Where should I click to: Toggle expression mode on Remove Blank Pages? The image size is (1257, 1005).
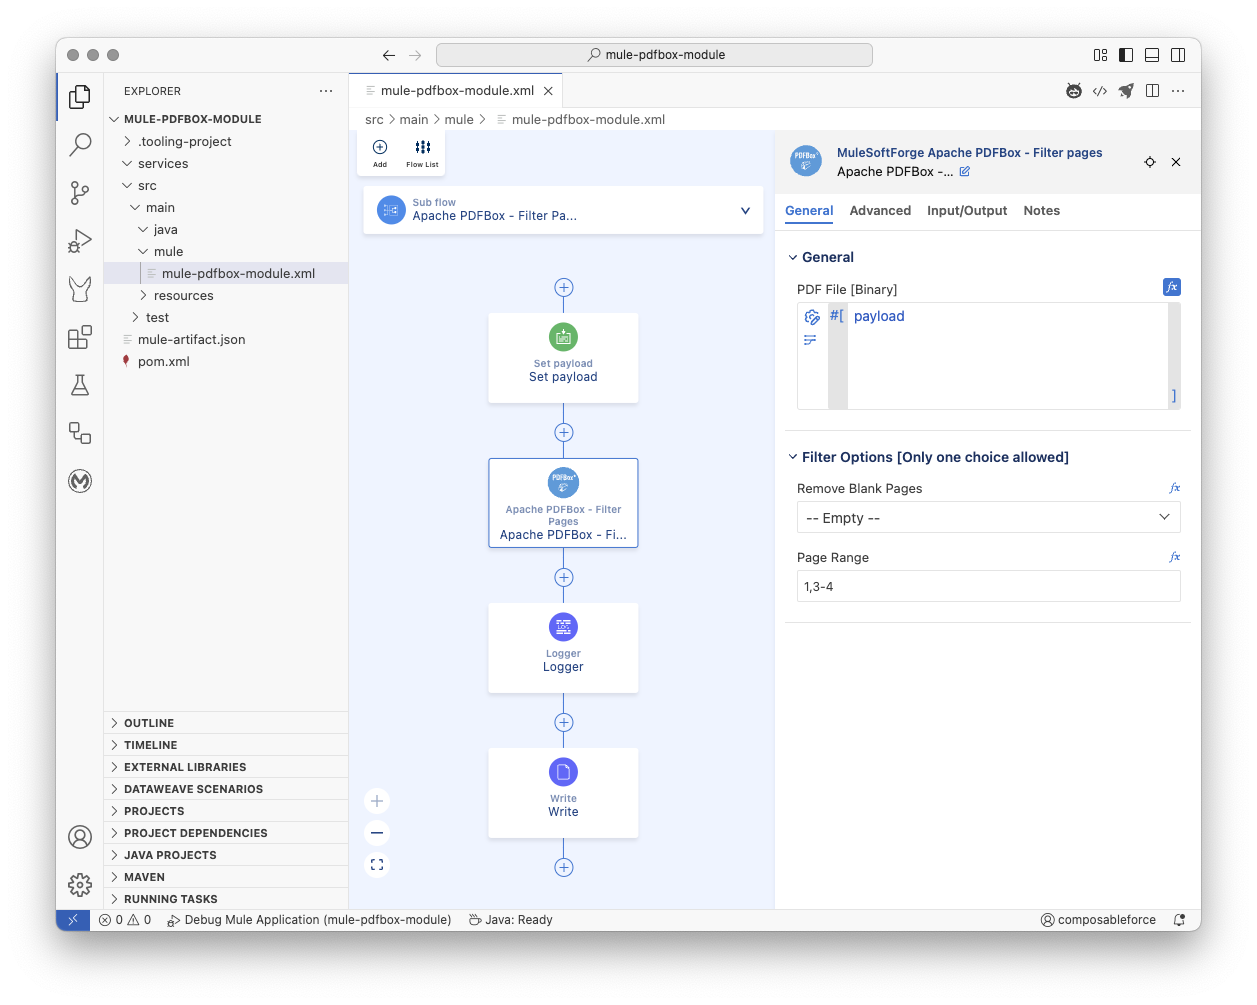(x=1174, y=488)
